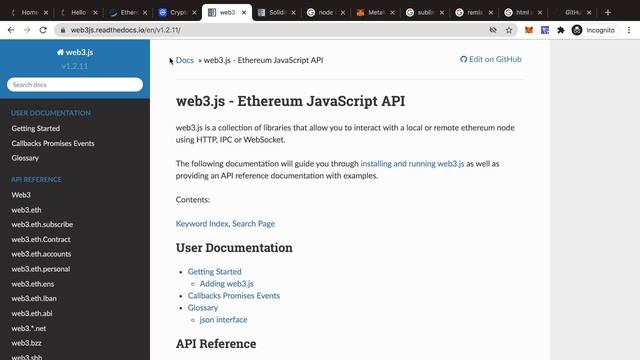This screenshot has width=640, height=360.
Task: Click the Search docs field
Action: (x=75, y=84)
